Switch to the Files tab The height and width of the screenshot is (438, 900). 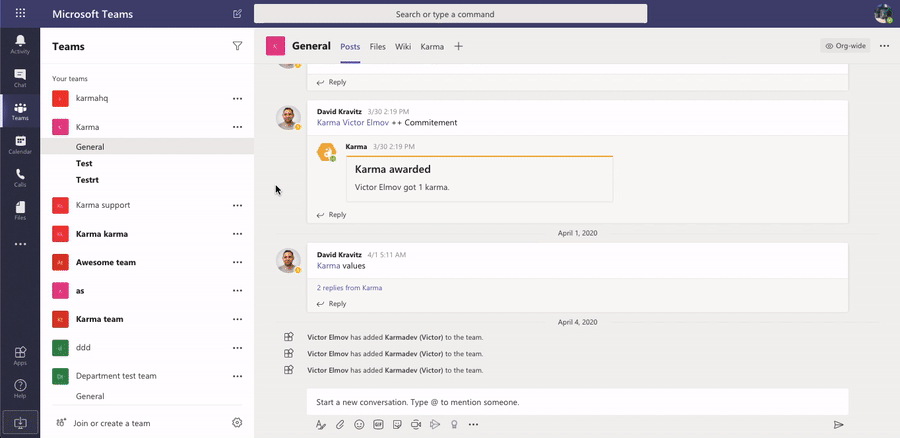click(x=378, y=46)
